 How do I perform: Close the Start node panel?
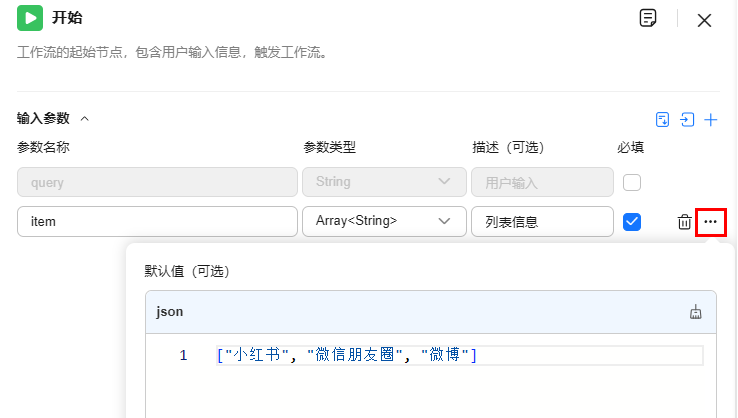[704, 20]
